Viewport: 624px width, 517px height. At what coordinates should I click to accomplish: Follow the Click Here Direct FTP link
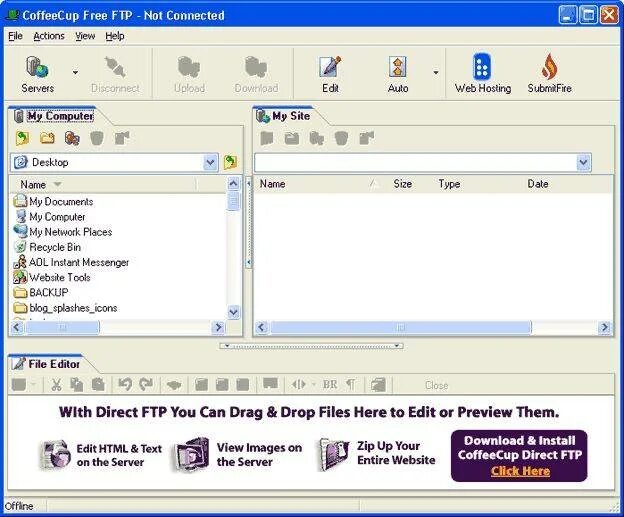[x=520, y=471]
